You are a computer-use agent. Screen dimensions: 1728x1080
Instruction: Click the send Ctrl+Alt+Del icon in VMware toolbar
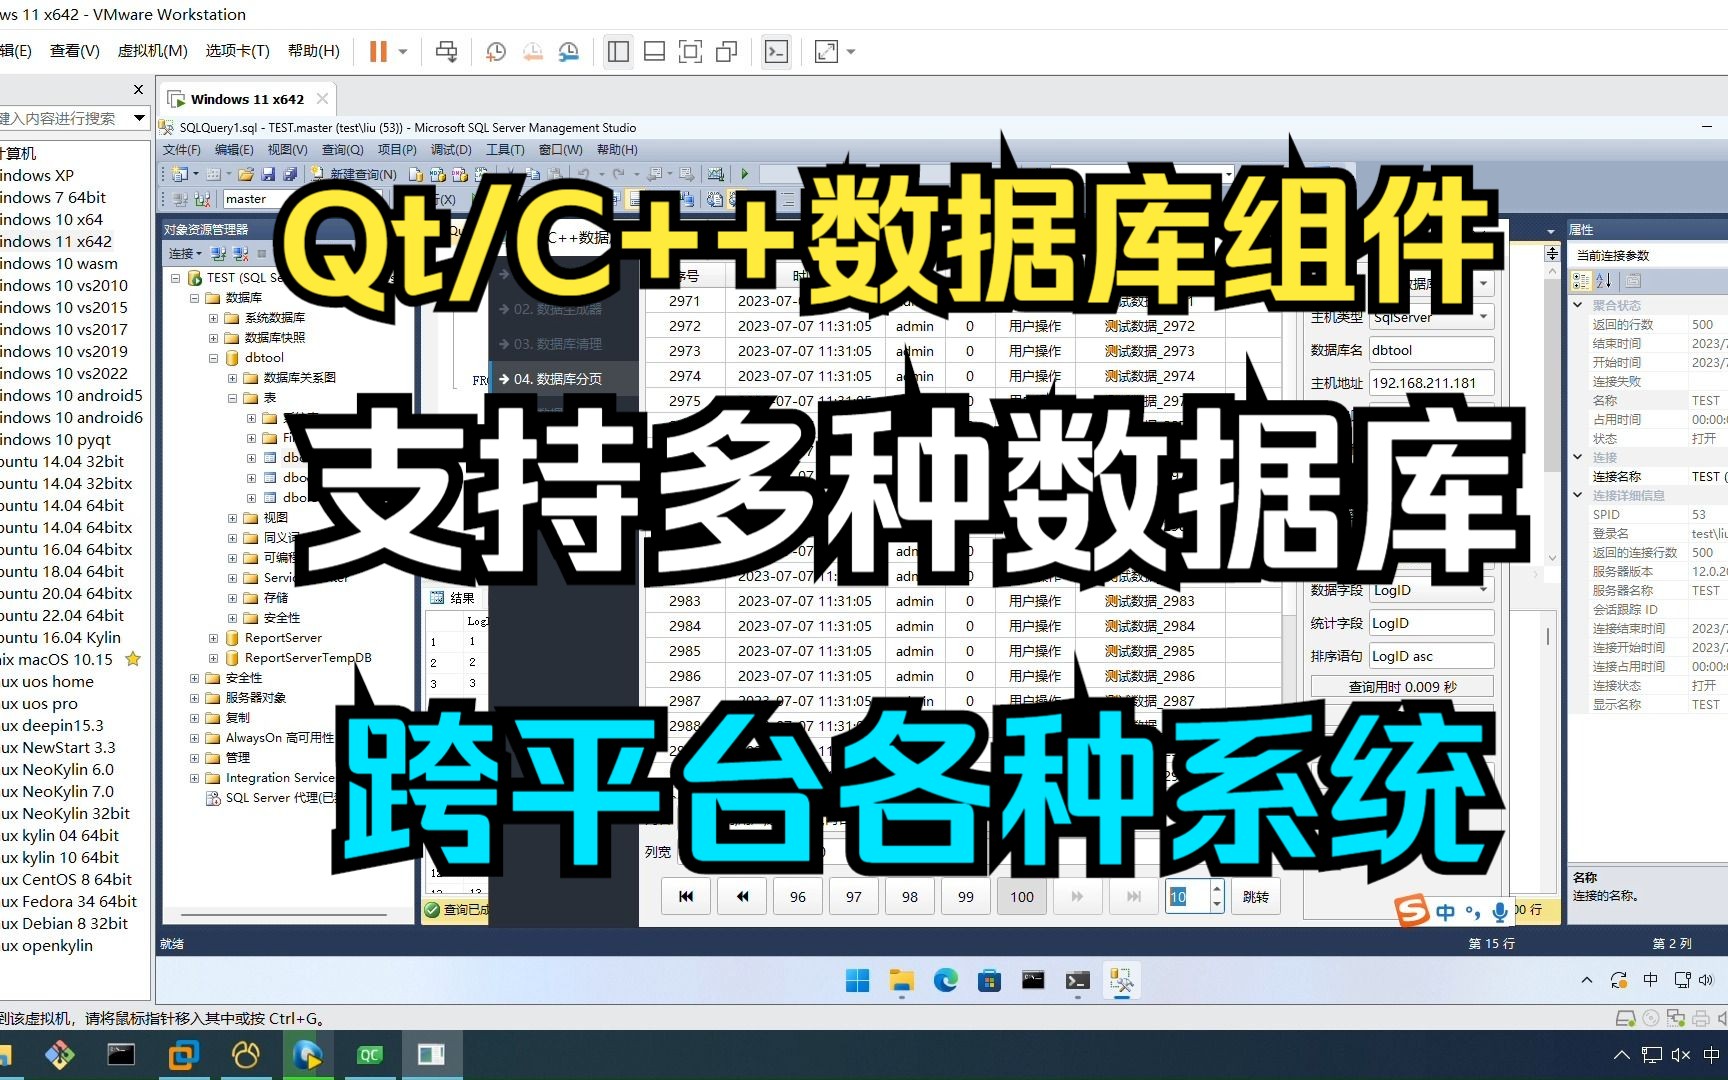coord(447,52)
